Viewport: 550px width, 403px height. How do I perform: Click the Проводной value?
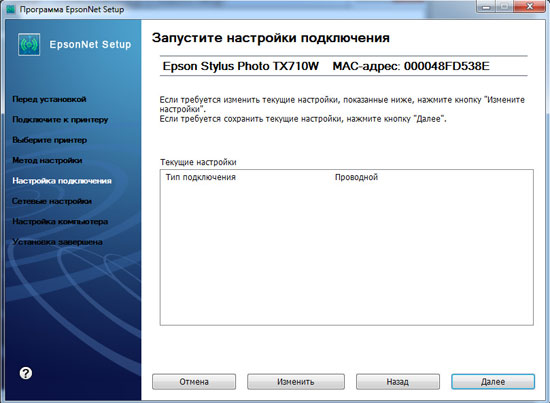[x=356, y=177]
